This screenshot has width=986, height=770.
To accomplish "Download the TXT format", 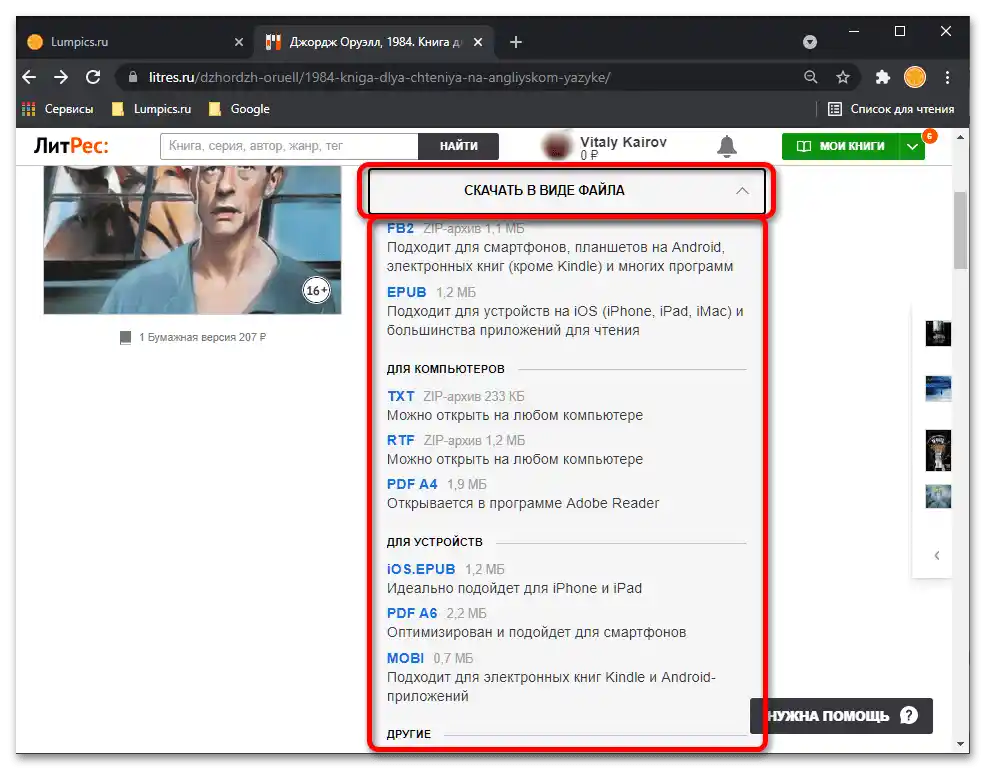I will [x=401, y=397].
